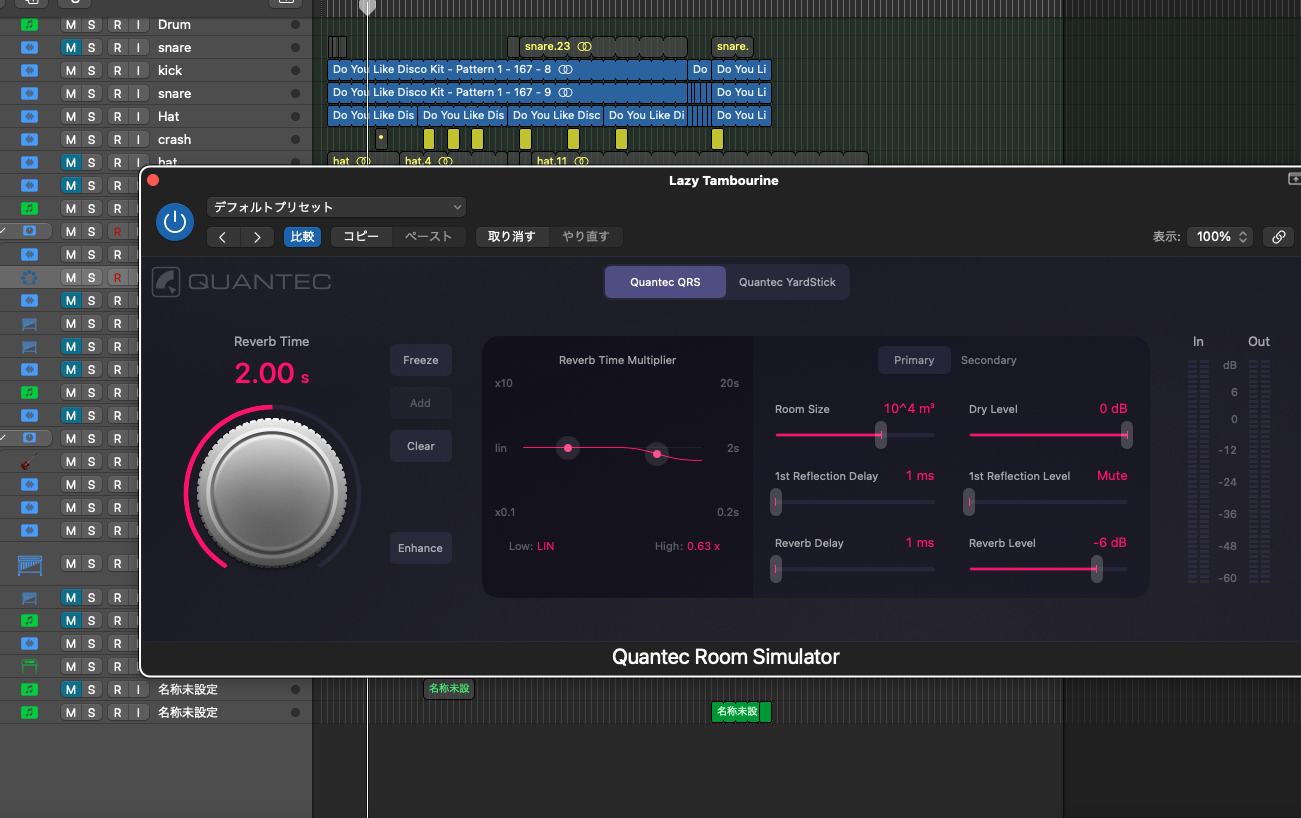Image resolution: width=1301 pixels, height=818 pixels.
Task: Click the large Reverb Time knob
Action: point(272,493)
